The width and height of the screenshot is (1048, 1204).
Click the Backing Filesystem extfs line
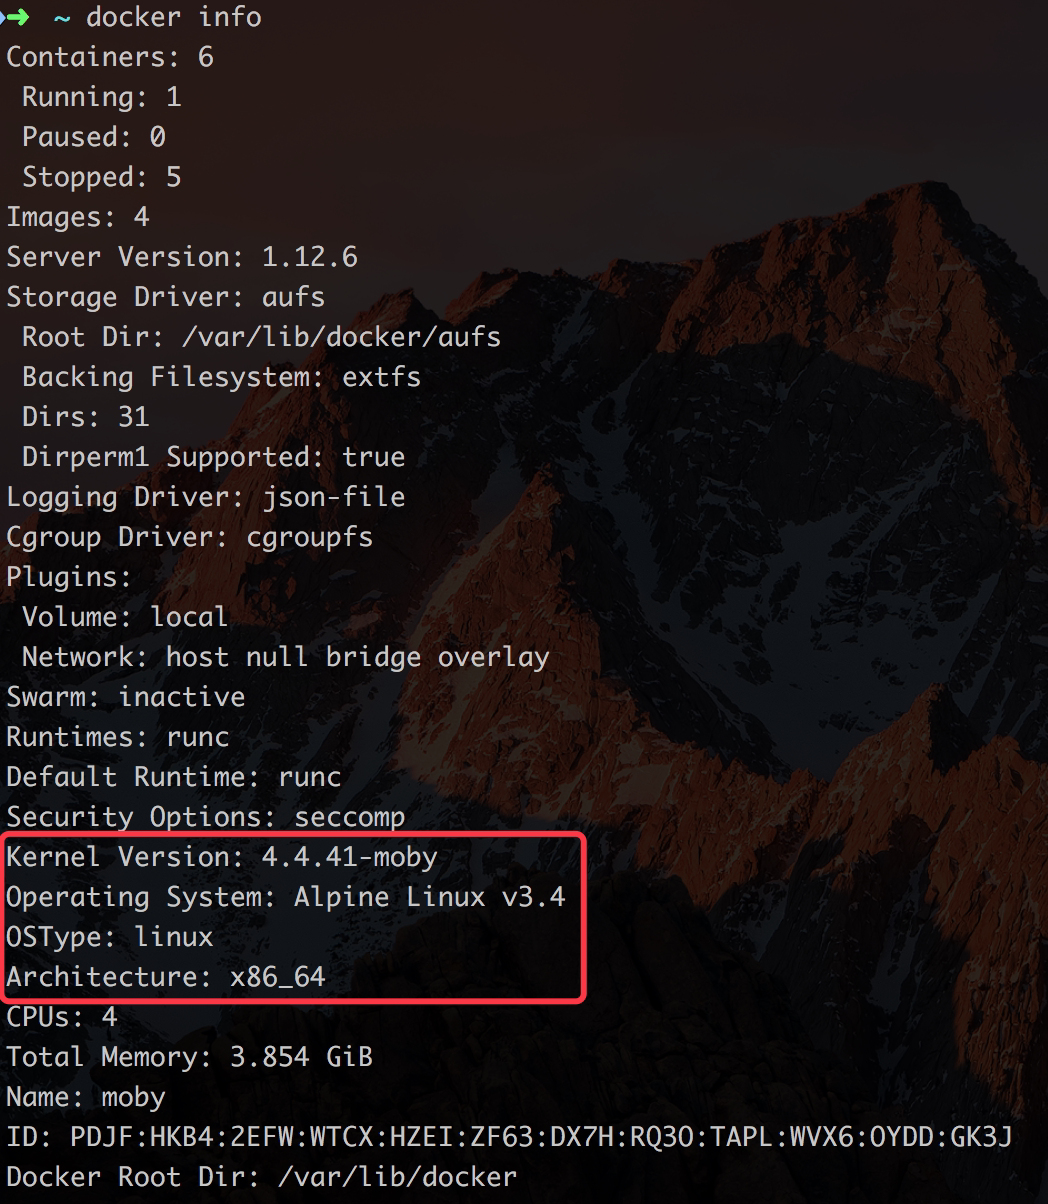click(x=221, y=377)
